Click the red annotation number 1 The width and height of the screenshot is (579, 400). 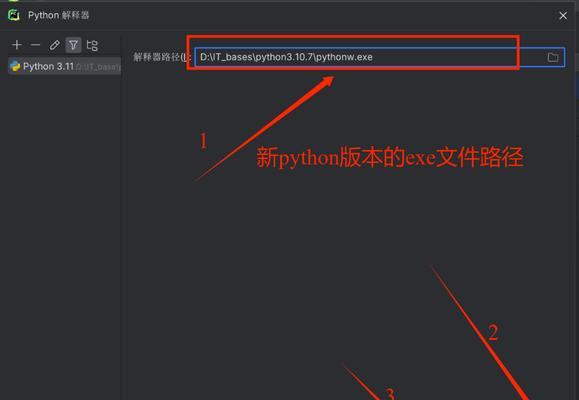coord(203,141)
